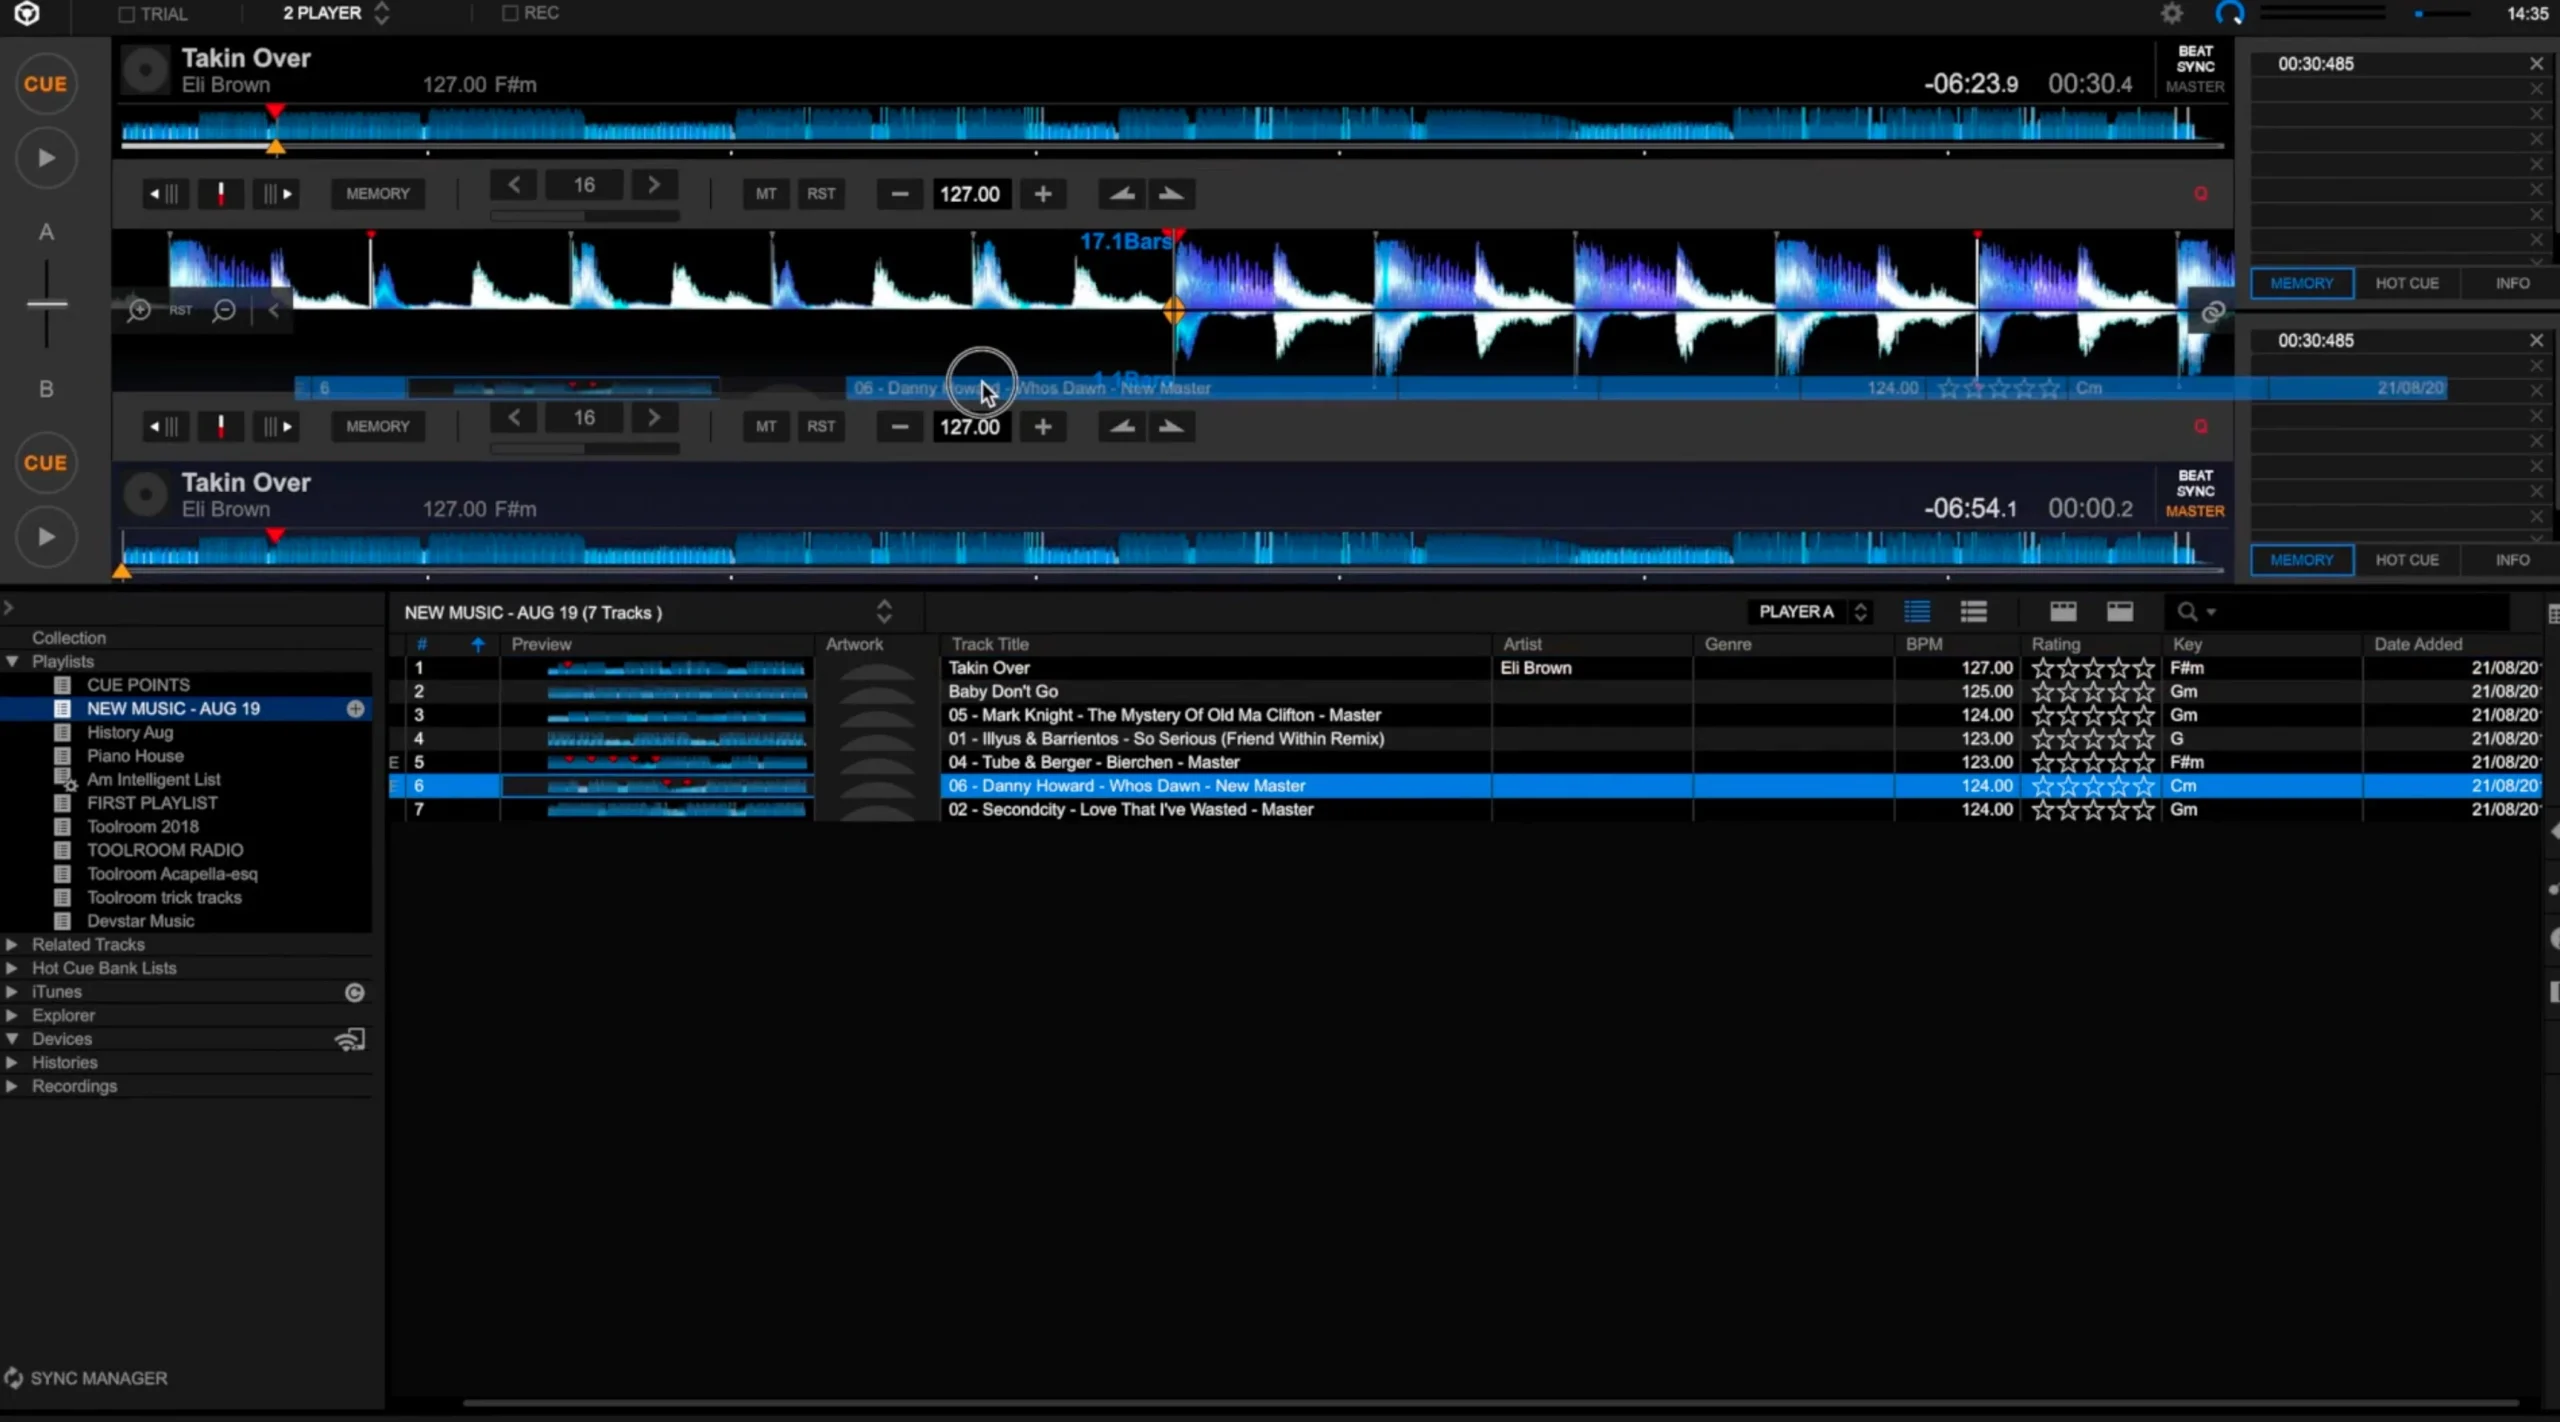Toggle Master Tempo MT on deck A
The height and width of the screenshot is (1422, 2560).
point(766,194)
